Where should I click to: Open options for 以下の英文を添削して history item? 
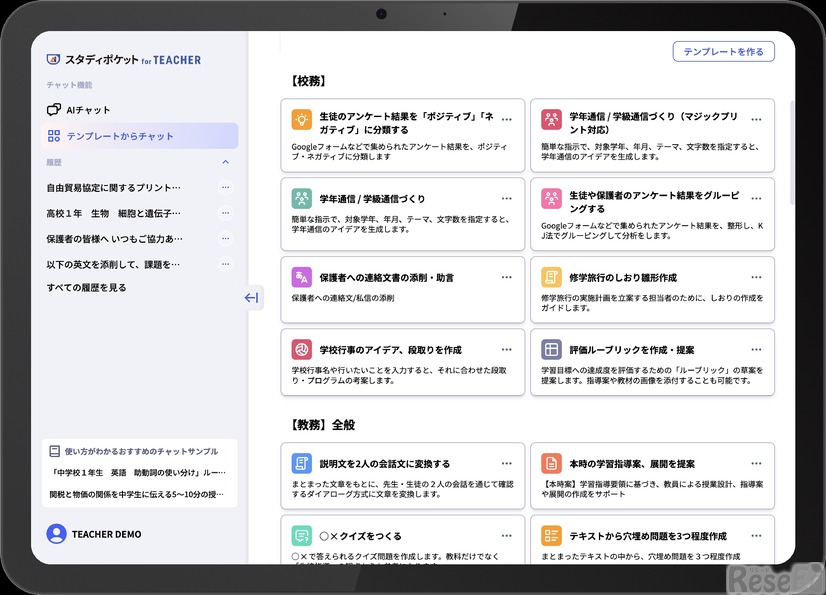[x=225, y=264]
